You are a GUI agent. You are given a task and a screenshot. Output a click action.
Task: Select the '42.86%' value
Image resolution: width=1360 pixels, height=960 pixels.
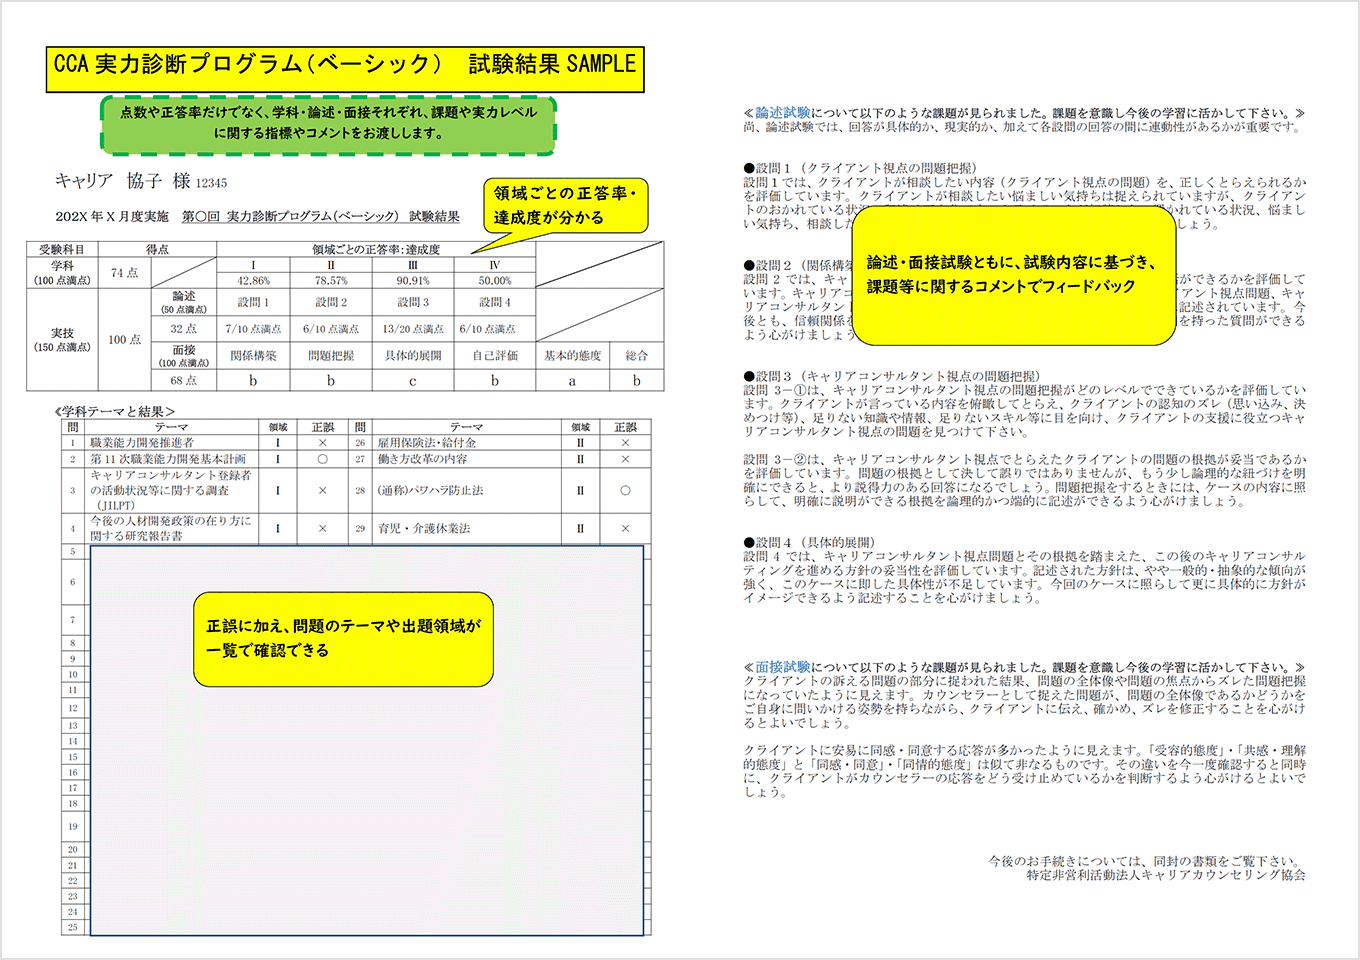click(253, 281)
